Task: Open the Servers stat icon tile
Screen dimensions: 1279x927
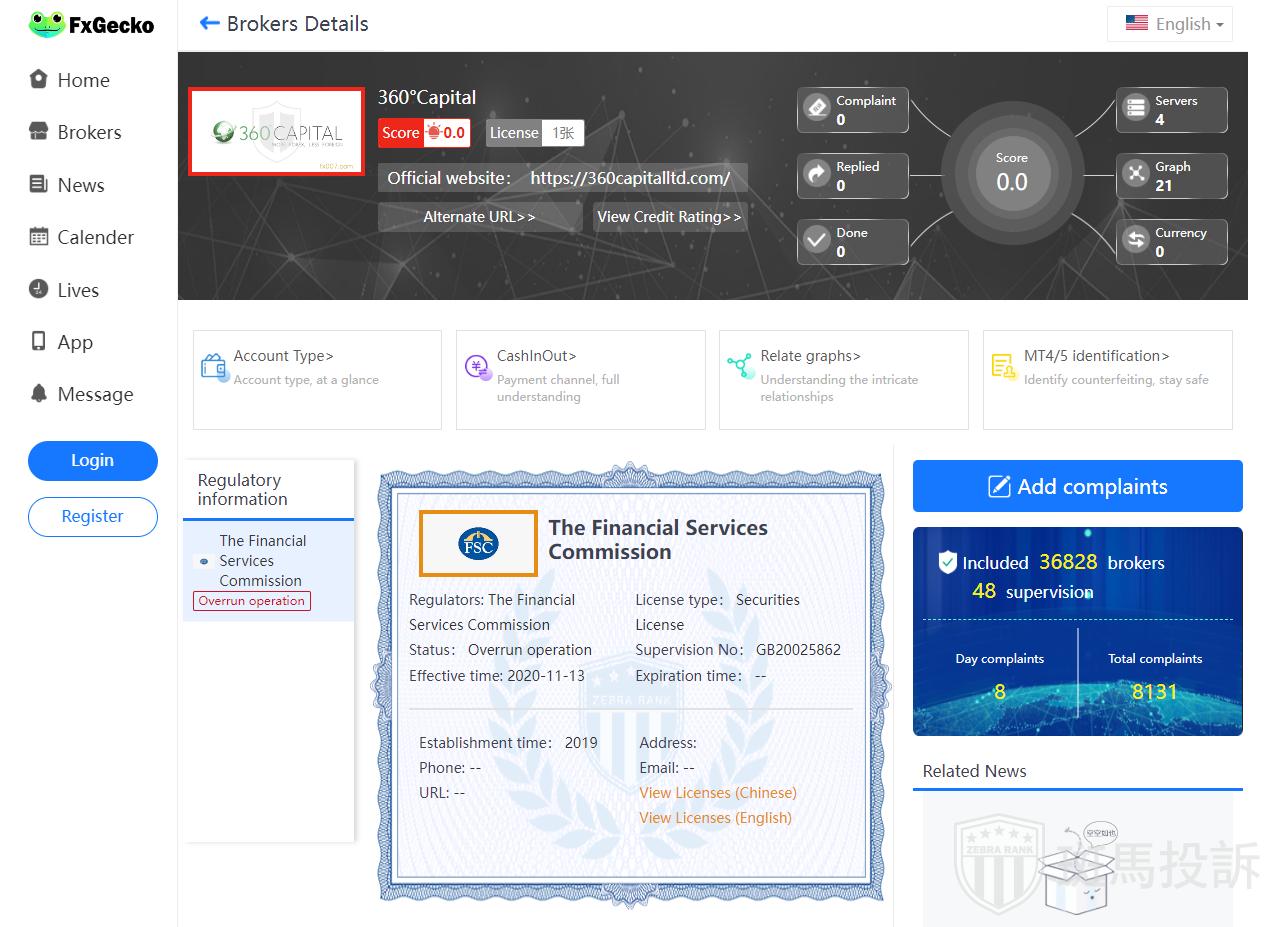Action: [1136, 109]
